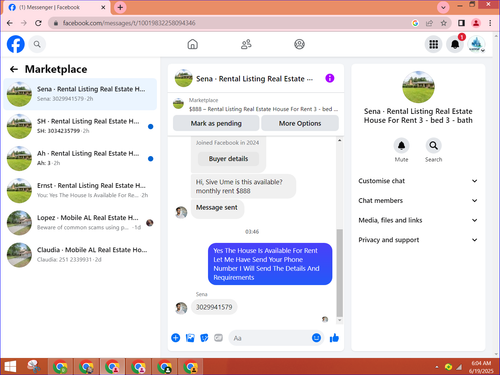Search in conversation using the magnifier icon
The width and height of the screenshot is (500, 375).
click(433, 146)
